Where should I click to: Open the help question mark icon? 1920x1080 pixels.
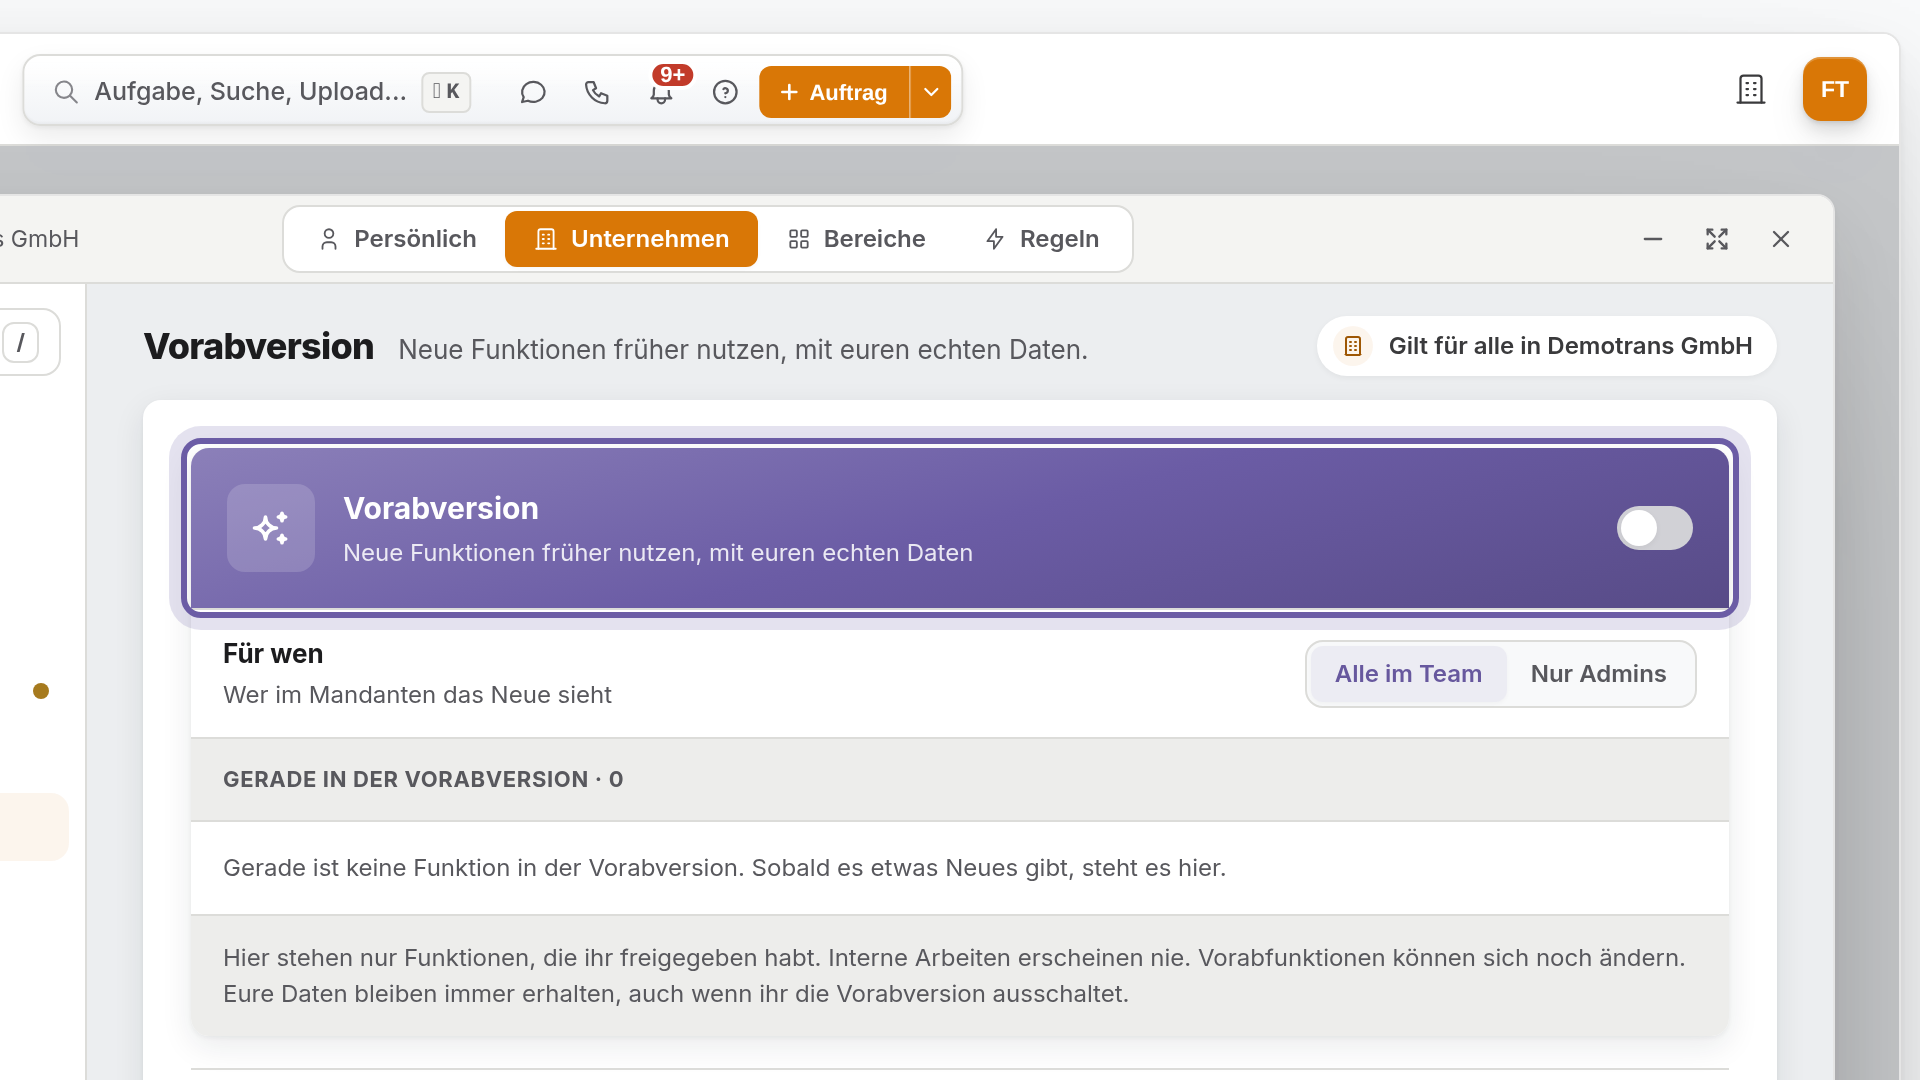(x=725, y=92)
